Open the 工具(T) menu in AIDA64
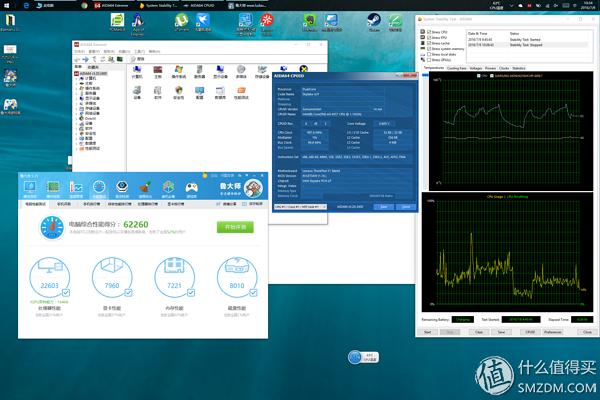 140,51
